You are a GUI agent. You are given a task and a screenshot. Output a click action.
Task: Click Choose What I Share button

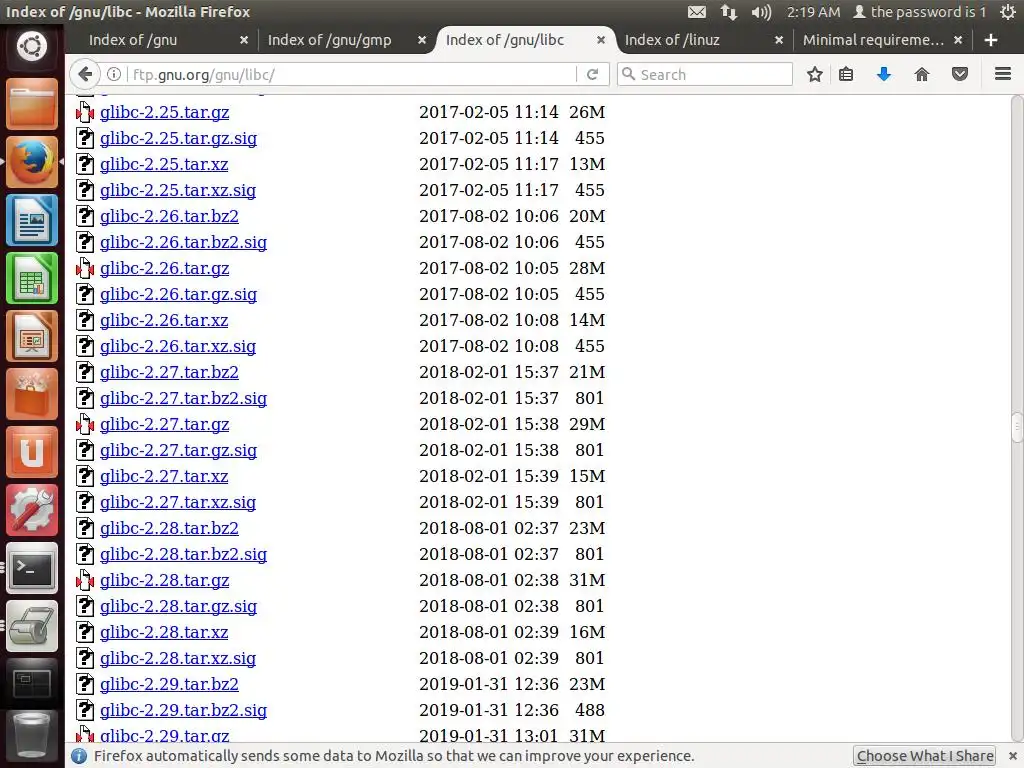[x=925, y=756]
